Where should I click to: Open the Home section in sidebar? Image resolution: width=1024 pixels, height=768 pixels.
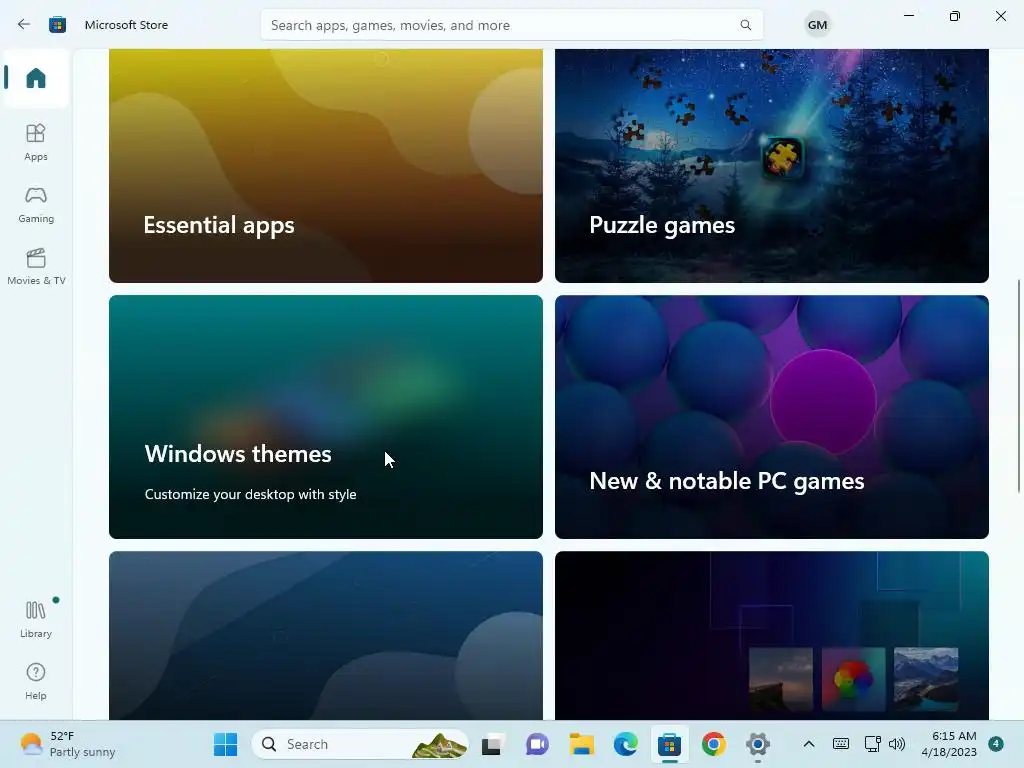pyautogui.click(x=36, y=78)
